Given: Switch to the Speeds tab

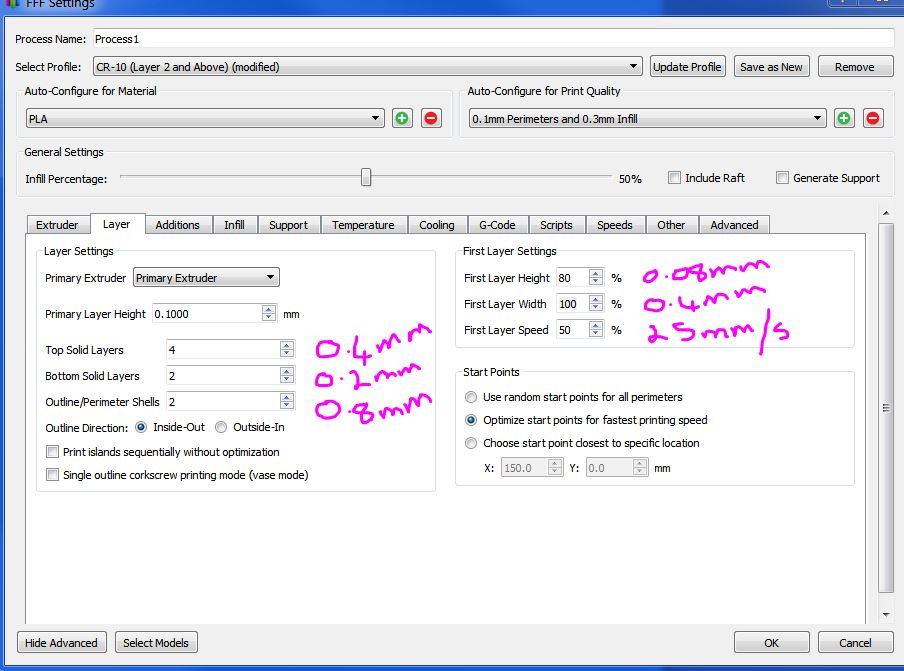Looking at the screenshot, I should point(615,225).
